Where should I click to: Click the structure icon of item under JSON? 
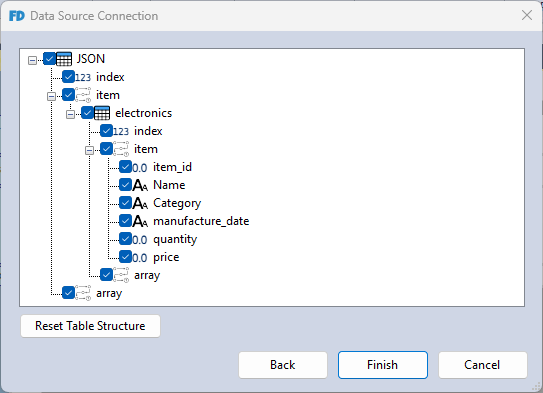(83, 95)
